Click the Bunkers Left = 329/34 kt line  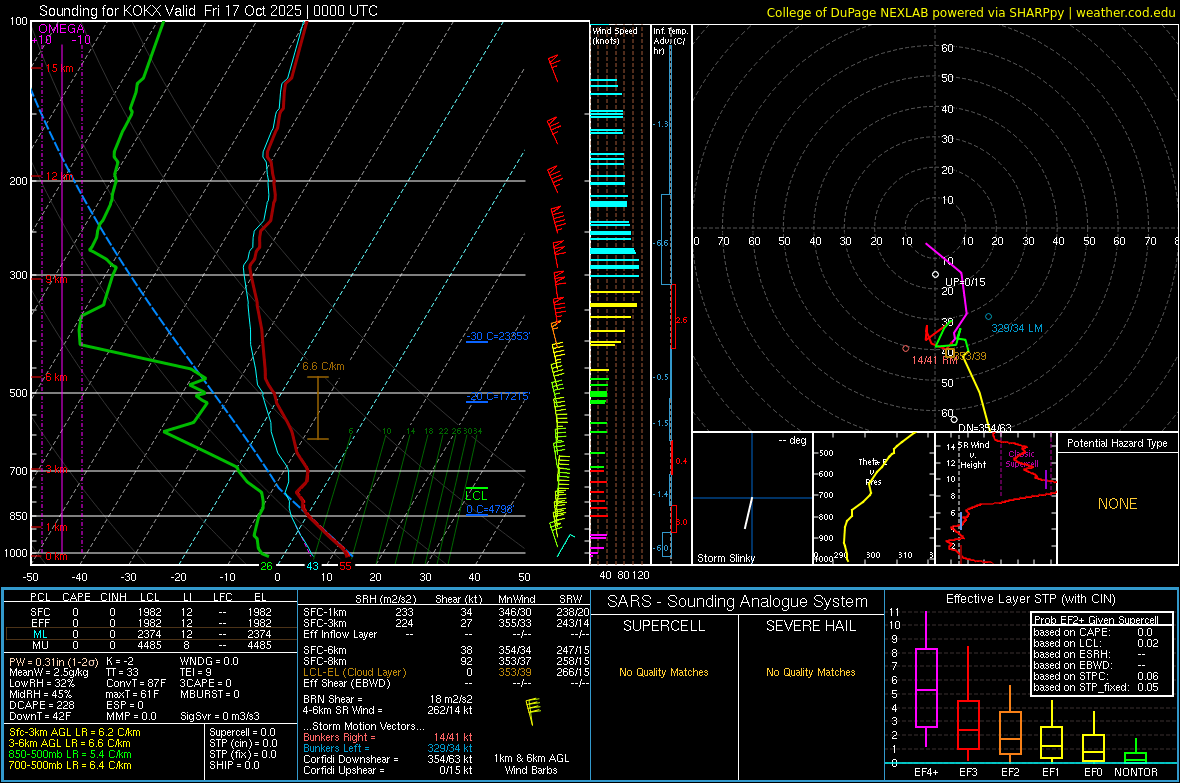(x=388, y=748)
